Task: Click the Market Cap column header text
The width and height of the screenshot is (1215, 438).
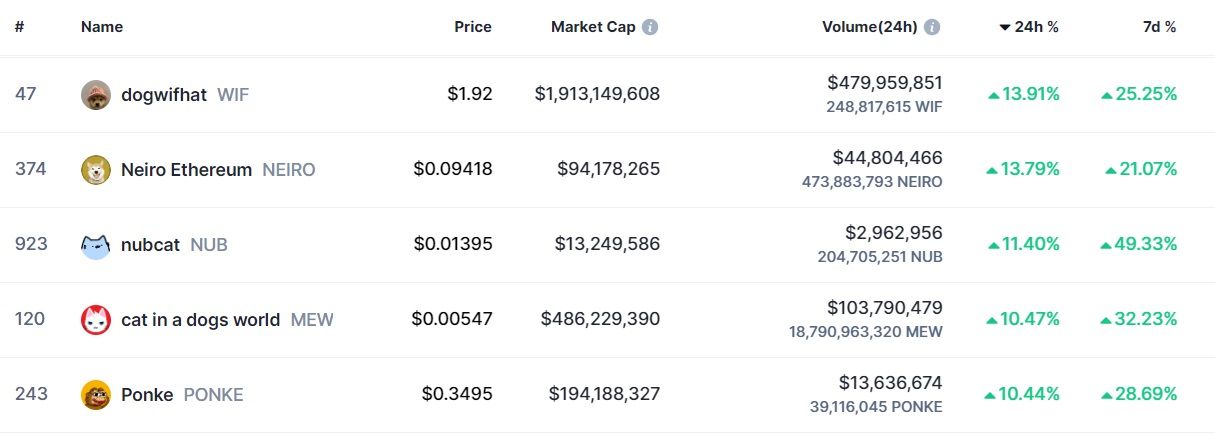Action: pyautogui.click(x=593, y=27)
